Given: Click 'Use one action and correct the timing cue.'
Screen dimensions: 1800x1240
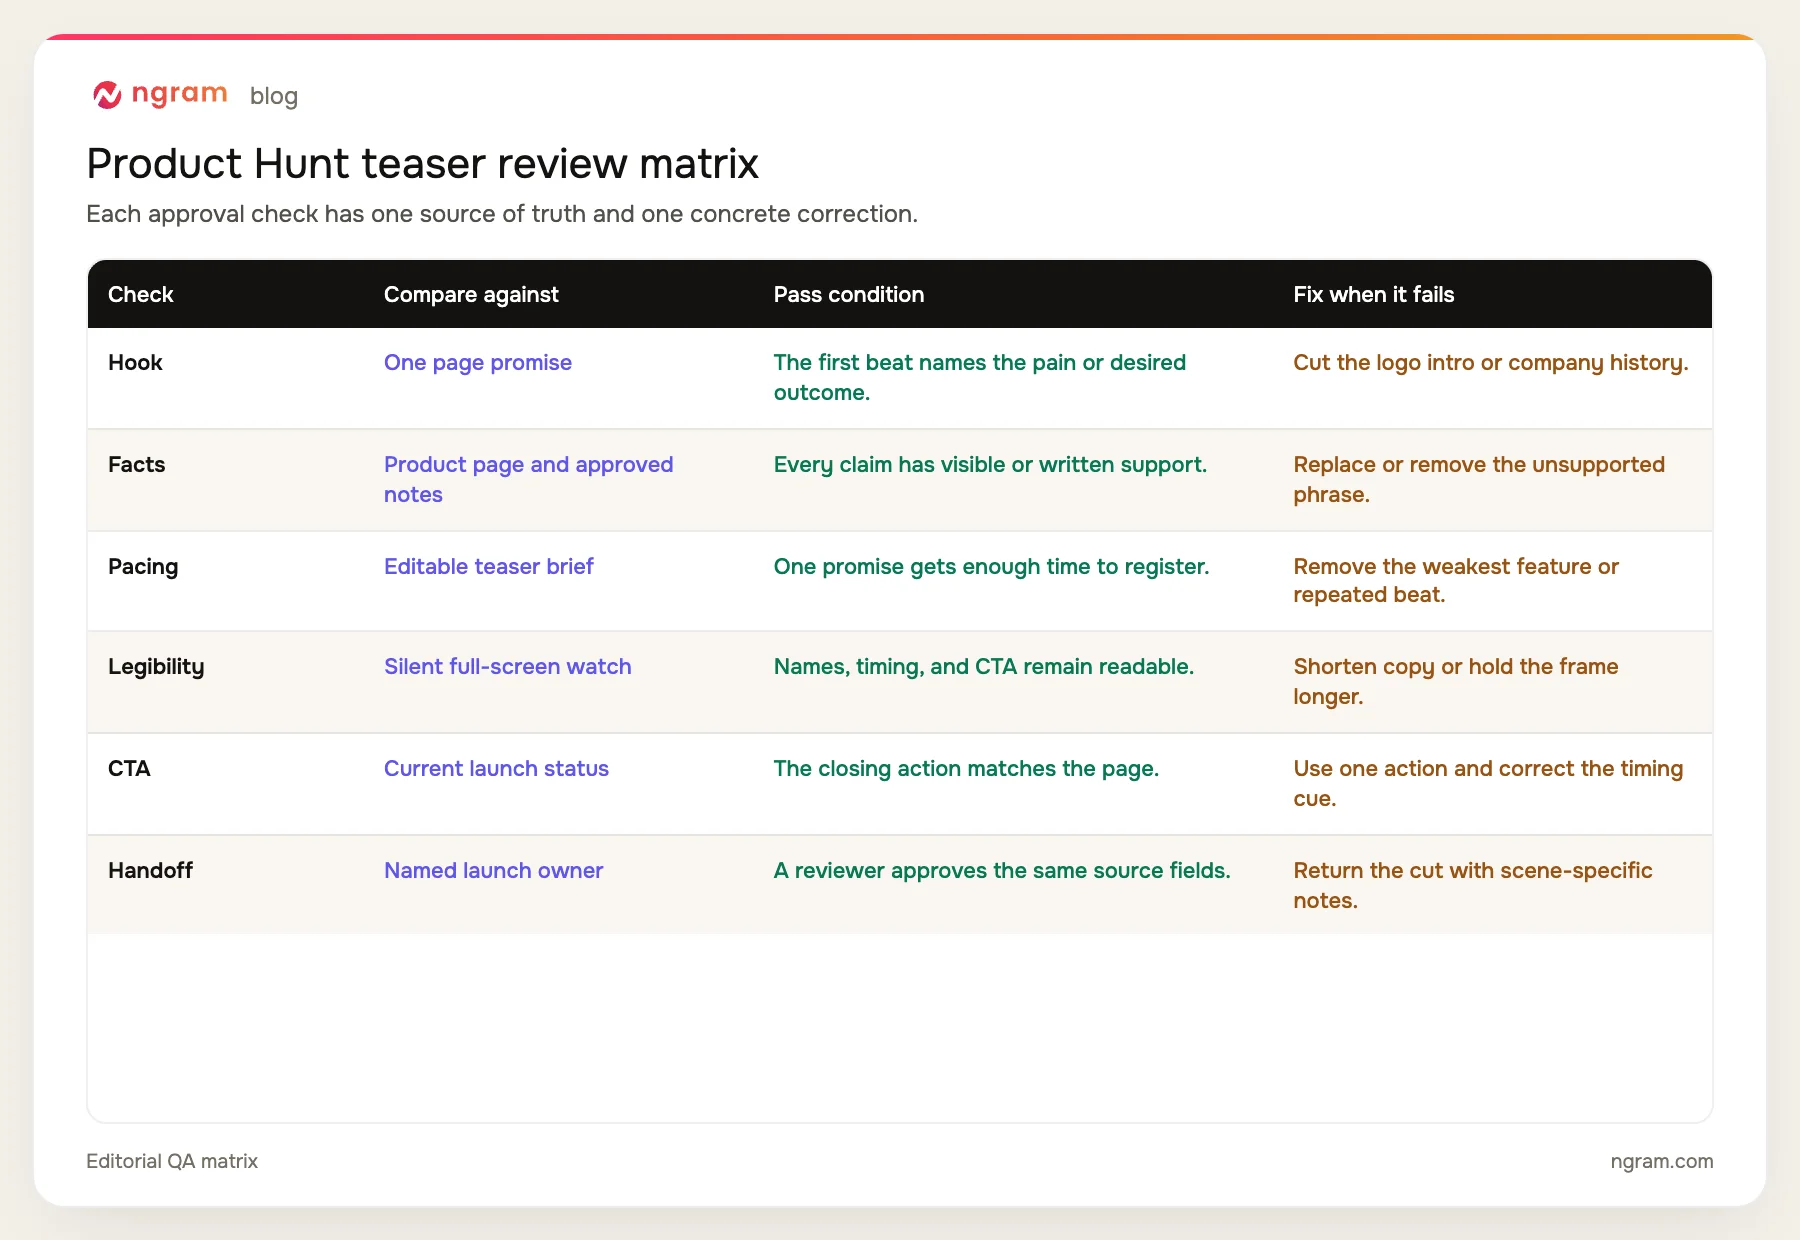Looking at the screenshot, I should coord(1488,783).
